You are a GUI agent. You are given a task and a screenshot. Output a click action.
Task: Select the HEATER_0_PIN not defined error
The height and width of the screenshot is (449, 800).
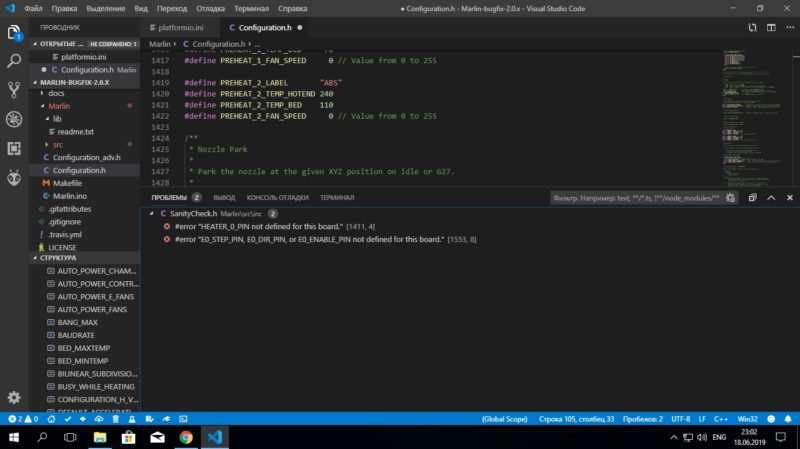point(259,227)
